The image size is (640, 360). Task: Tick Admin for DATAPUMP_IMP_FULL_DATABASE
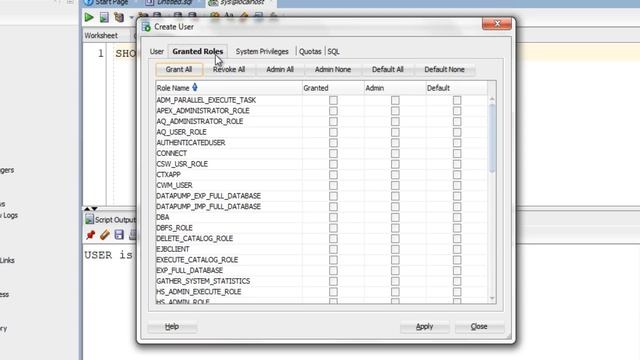(x=395, y=207)
